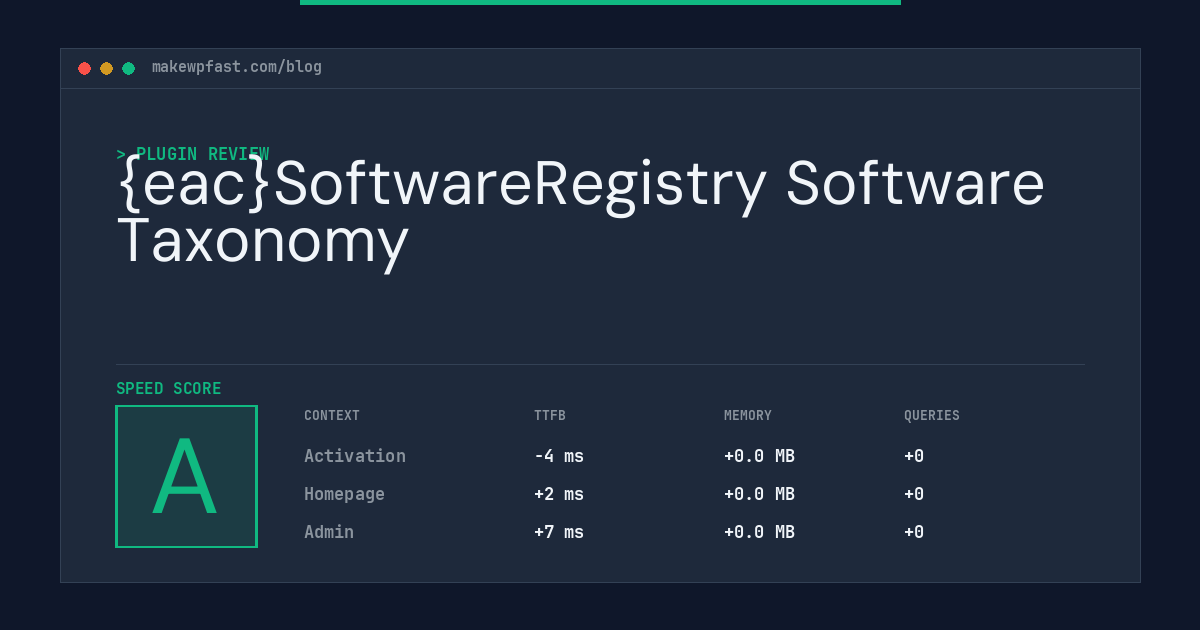
Task: Click the SPEED SCORE label
Action: pyautogui.click(x=169, y=389)
